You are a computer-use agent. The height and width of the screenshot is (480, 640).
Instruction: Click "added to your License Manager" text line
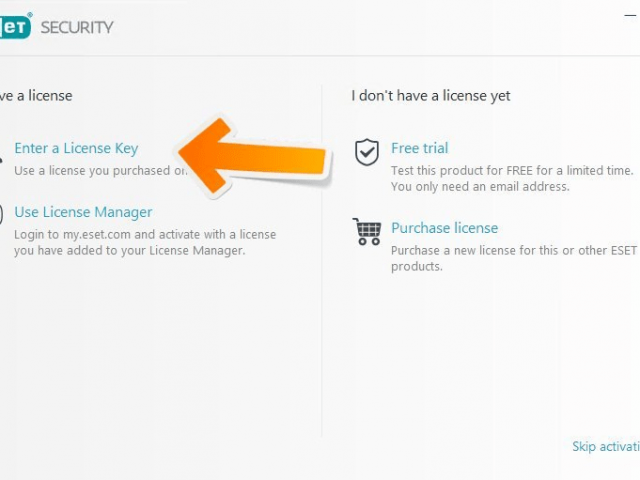click(129, 250)
